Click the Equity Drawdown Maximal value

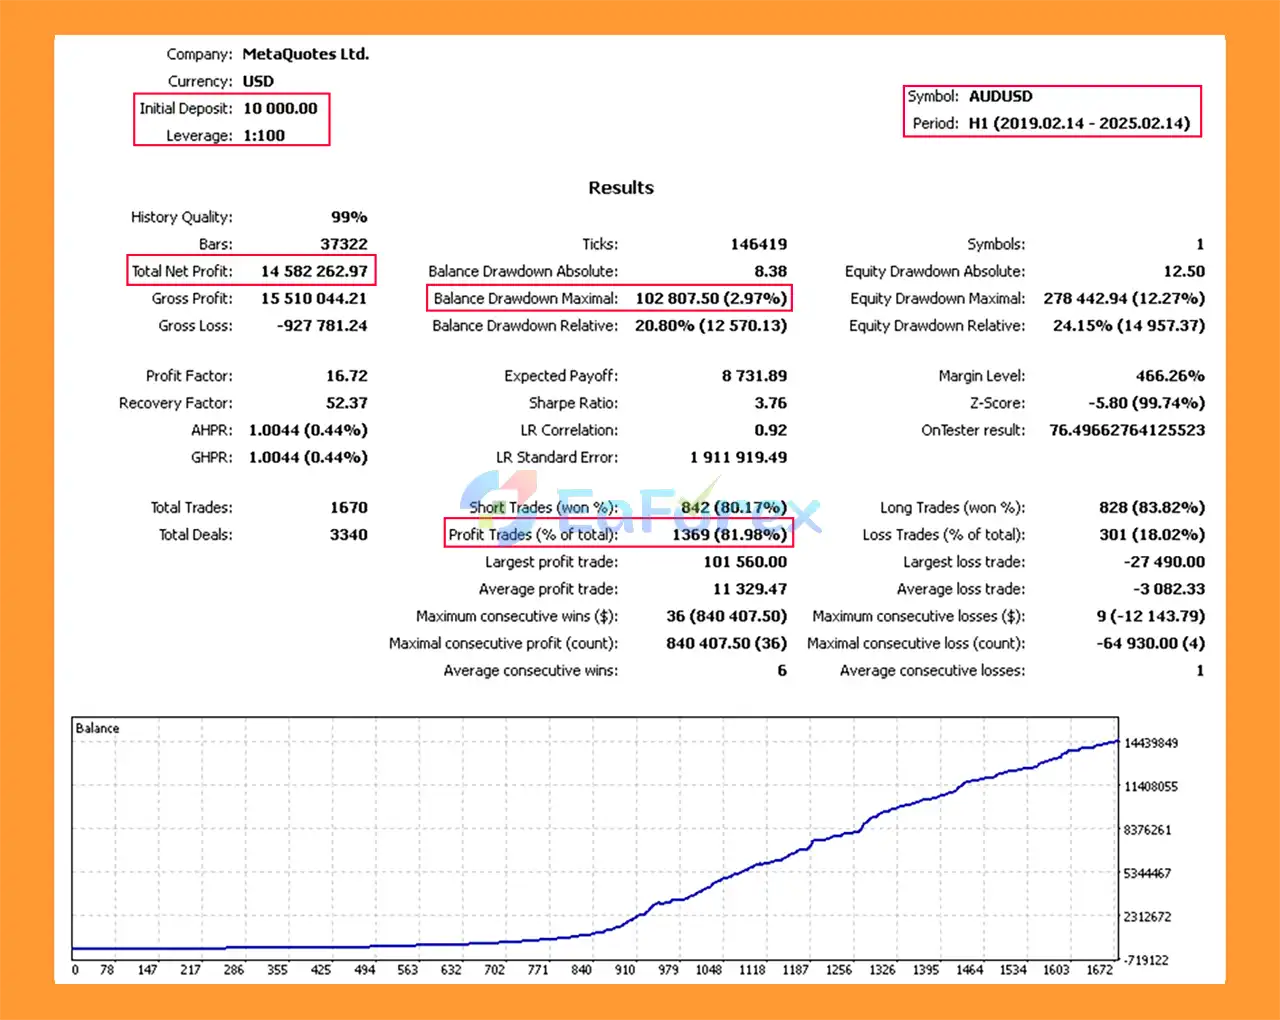[1124, 298]
